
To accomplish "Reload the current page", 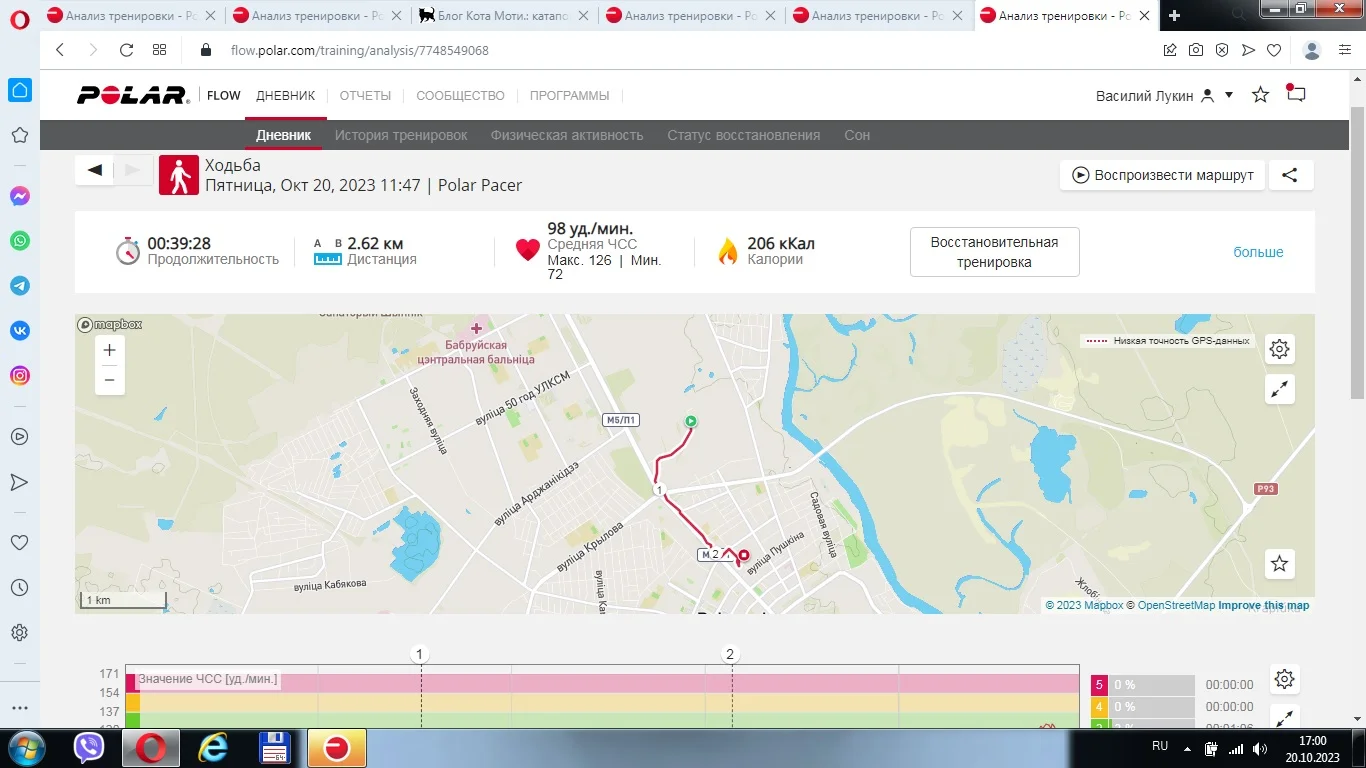I will [126, 50].
